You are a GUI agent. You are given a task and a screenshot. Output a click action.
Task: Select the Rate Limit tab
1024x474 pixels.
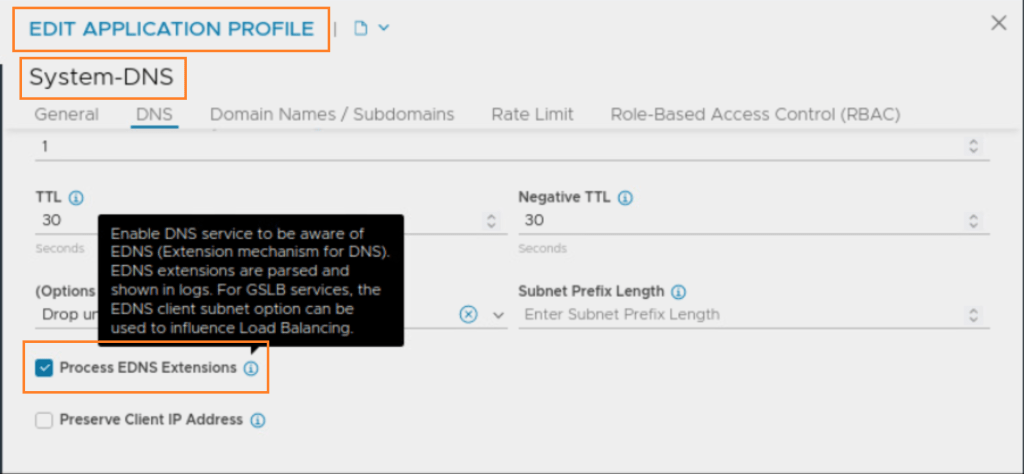click(532, 114)
